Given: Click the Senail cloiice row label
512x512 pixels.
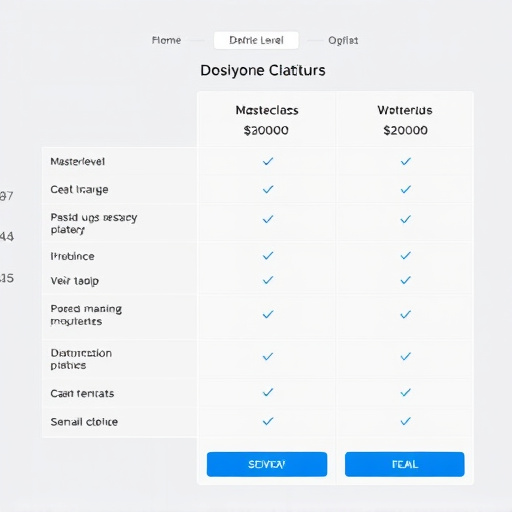Looking at the screenshot, I should tap(84, 422).
